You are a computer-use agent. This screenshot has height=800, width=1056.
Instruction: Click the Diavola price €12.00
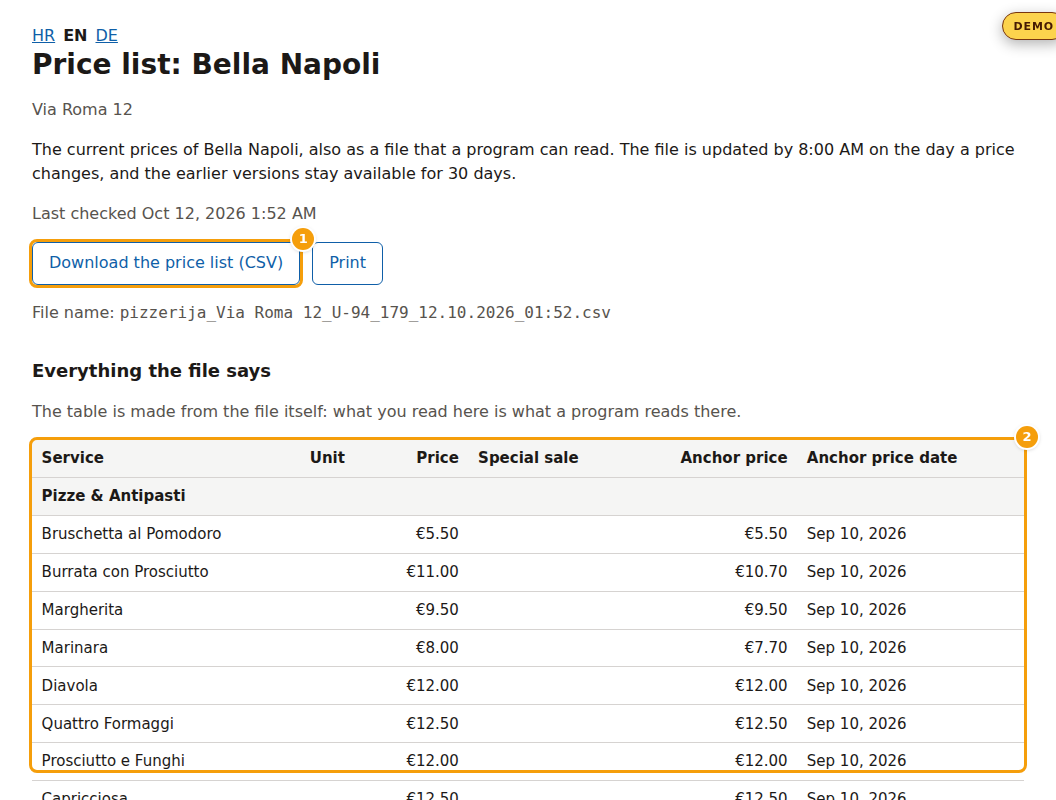click(432, 686)
